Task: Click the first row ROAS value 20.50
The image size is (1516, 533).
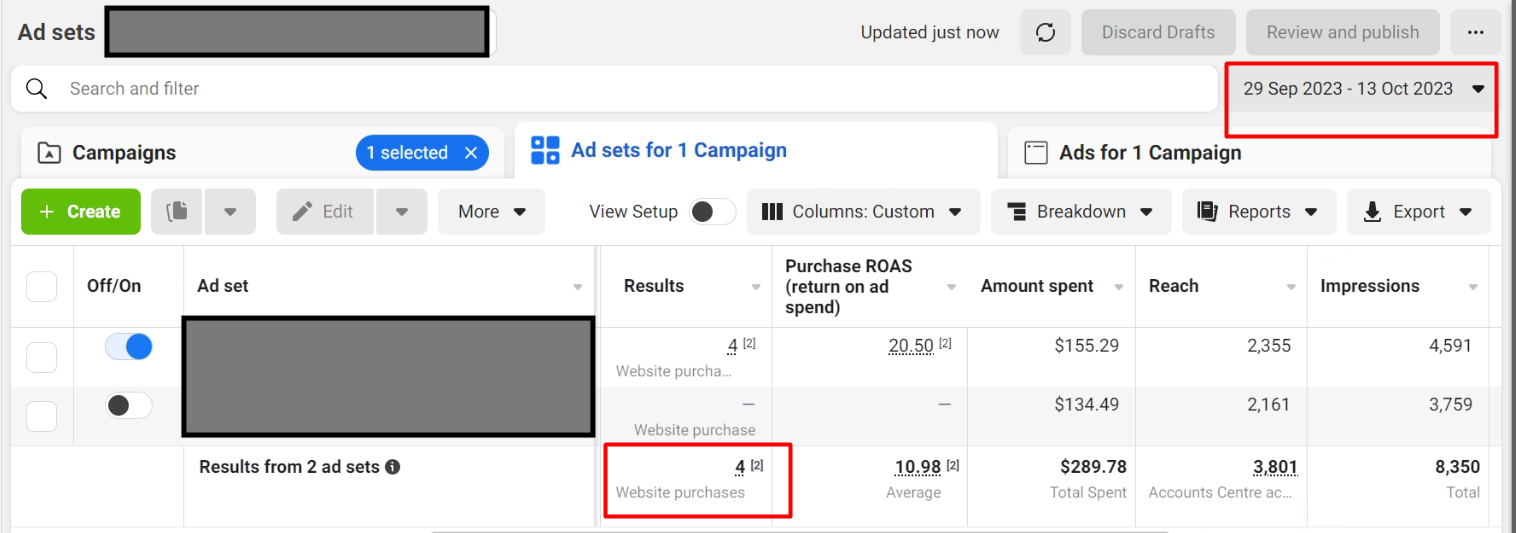Action: (x=911, y=346)
